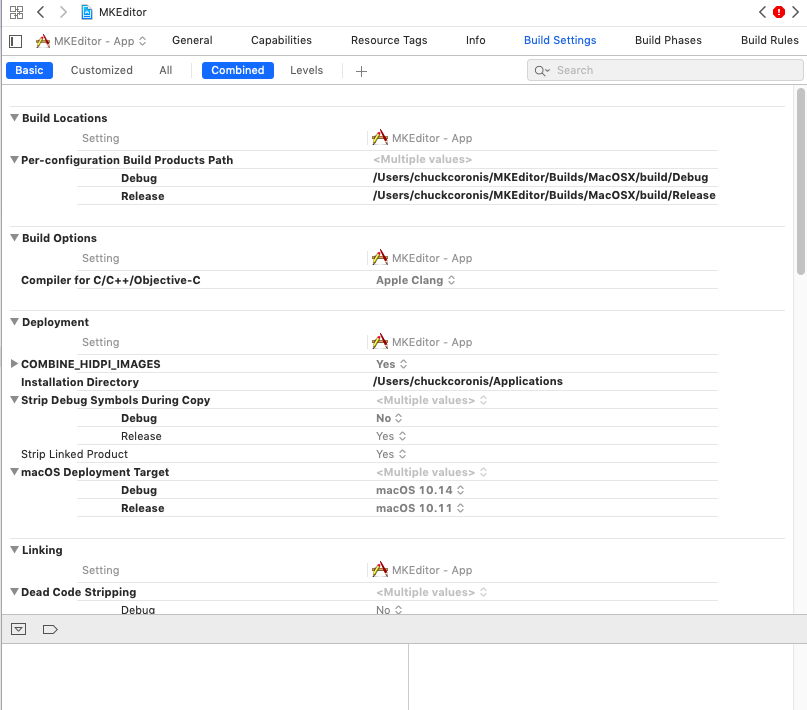Image resolution: width=807 pixels, height=710 pixels.
Task: Click the MKEditor title in jump bar
Action: (122, 12)
